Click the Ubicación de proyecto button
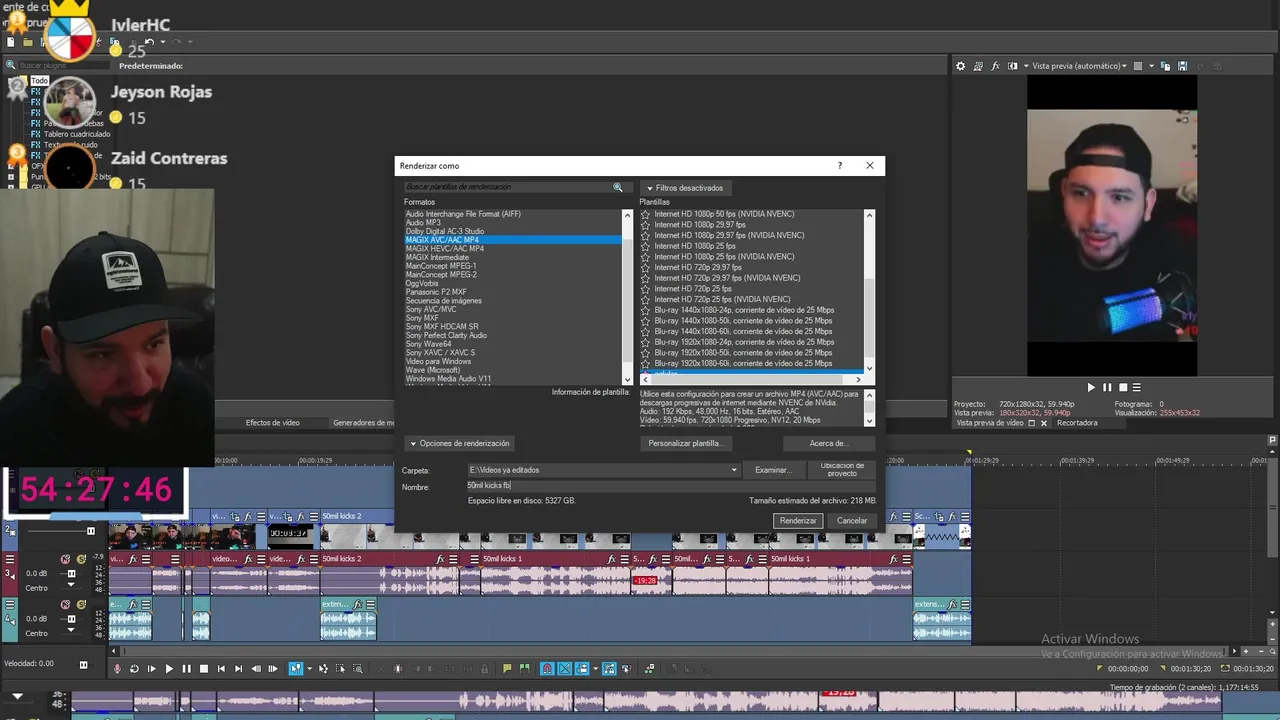Image resolution: width=1280 pixels, height=720 pixels. 842,470
